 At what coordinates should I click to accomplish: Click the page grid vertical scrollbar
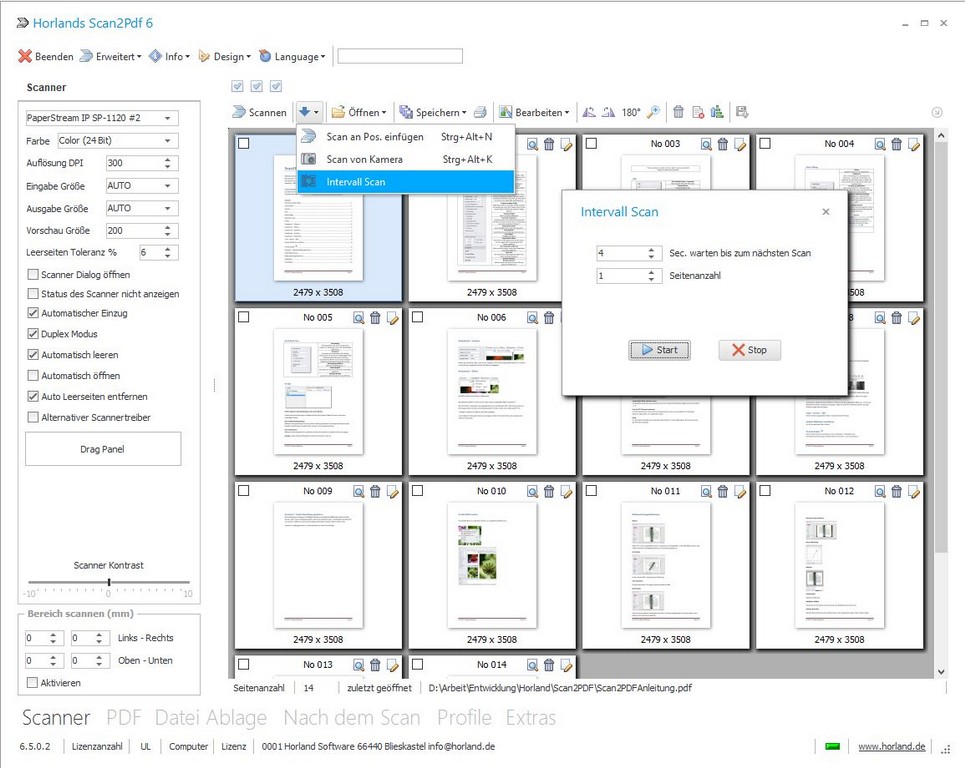tap(941, 403)
